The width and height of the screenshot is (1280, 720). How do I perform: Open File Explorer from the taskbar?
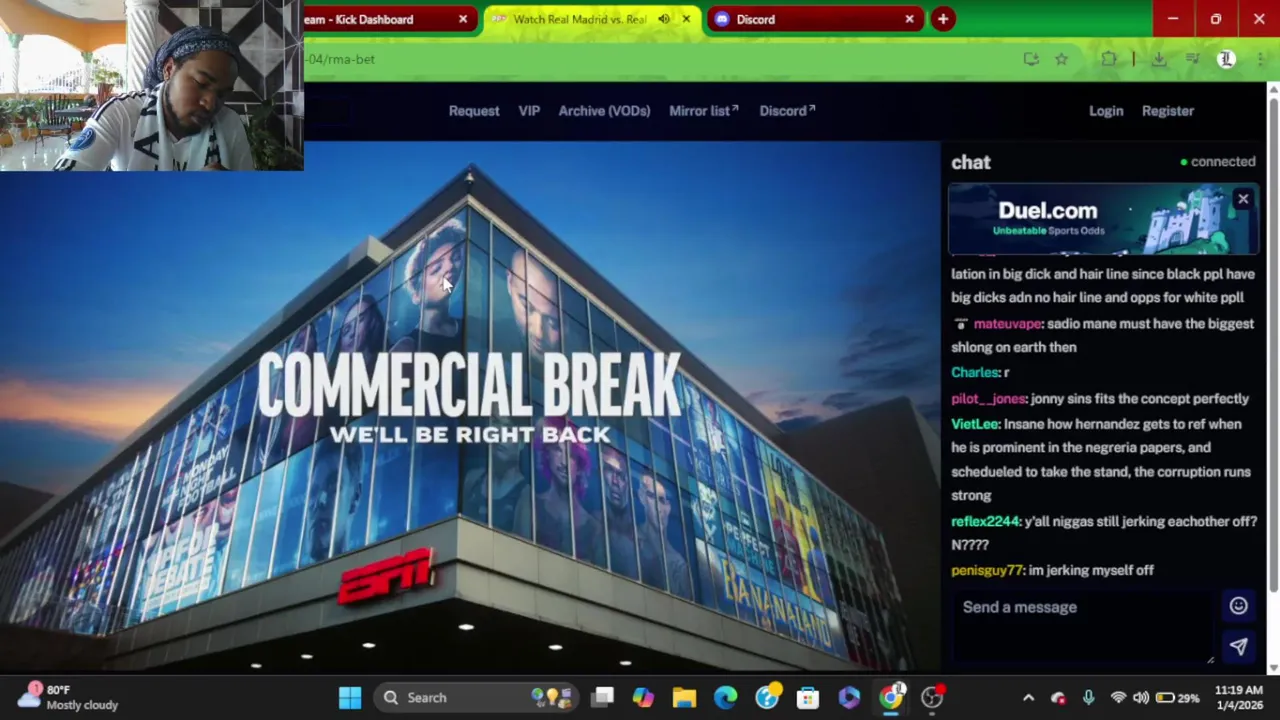684,697
